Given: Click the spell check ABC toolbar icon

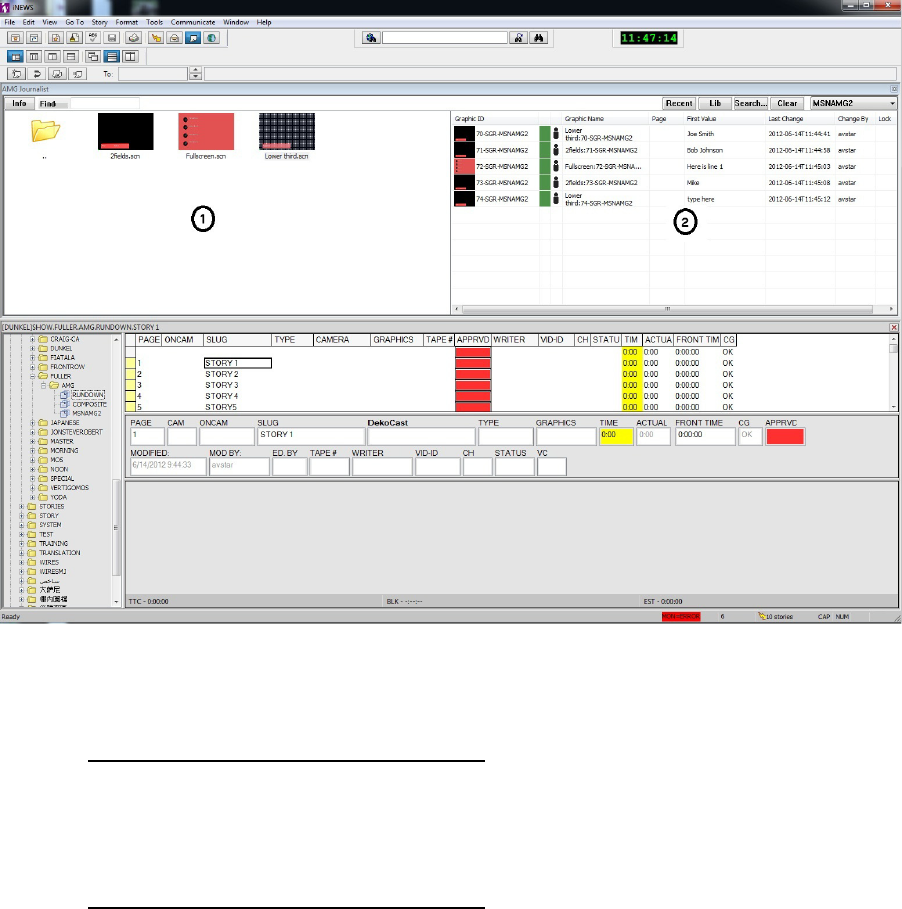Looking at the screenshot, I should pos(93,38).
